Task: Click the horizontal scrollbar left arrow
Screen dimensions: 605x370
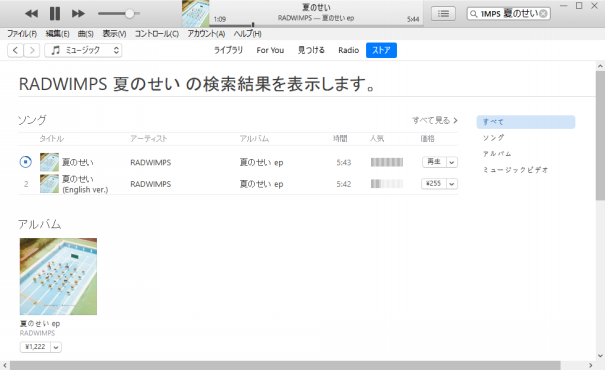Action: click(5, 365)
